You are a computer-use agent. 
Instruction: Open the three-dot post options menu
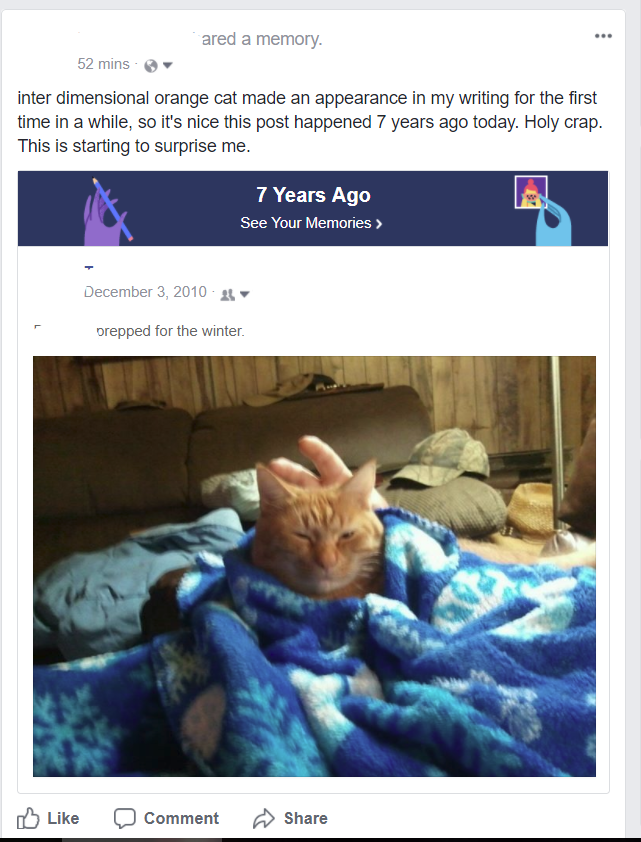coord(603,36)
